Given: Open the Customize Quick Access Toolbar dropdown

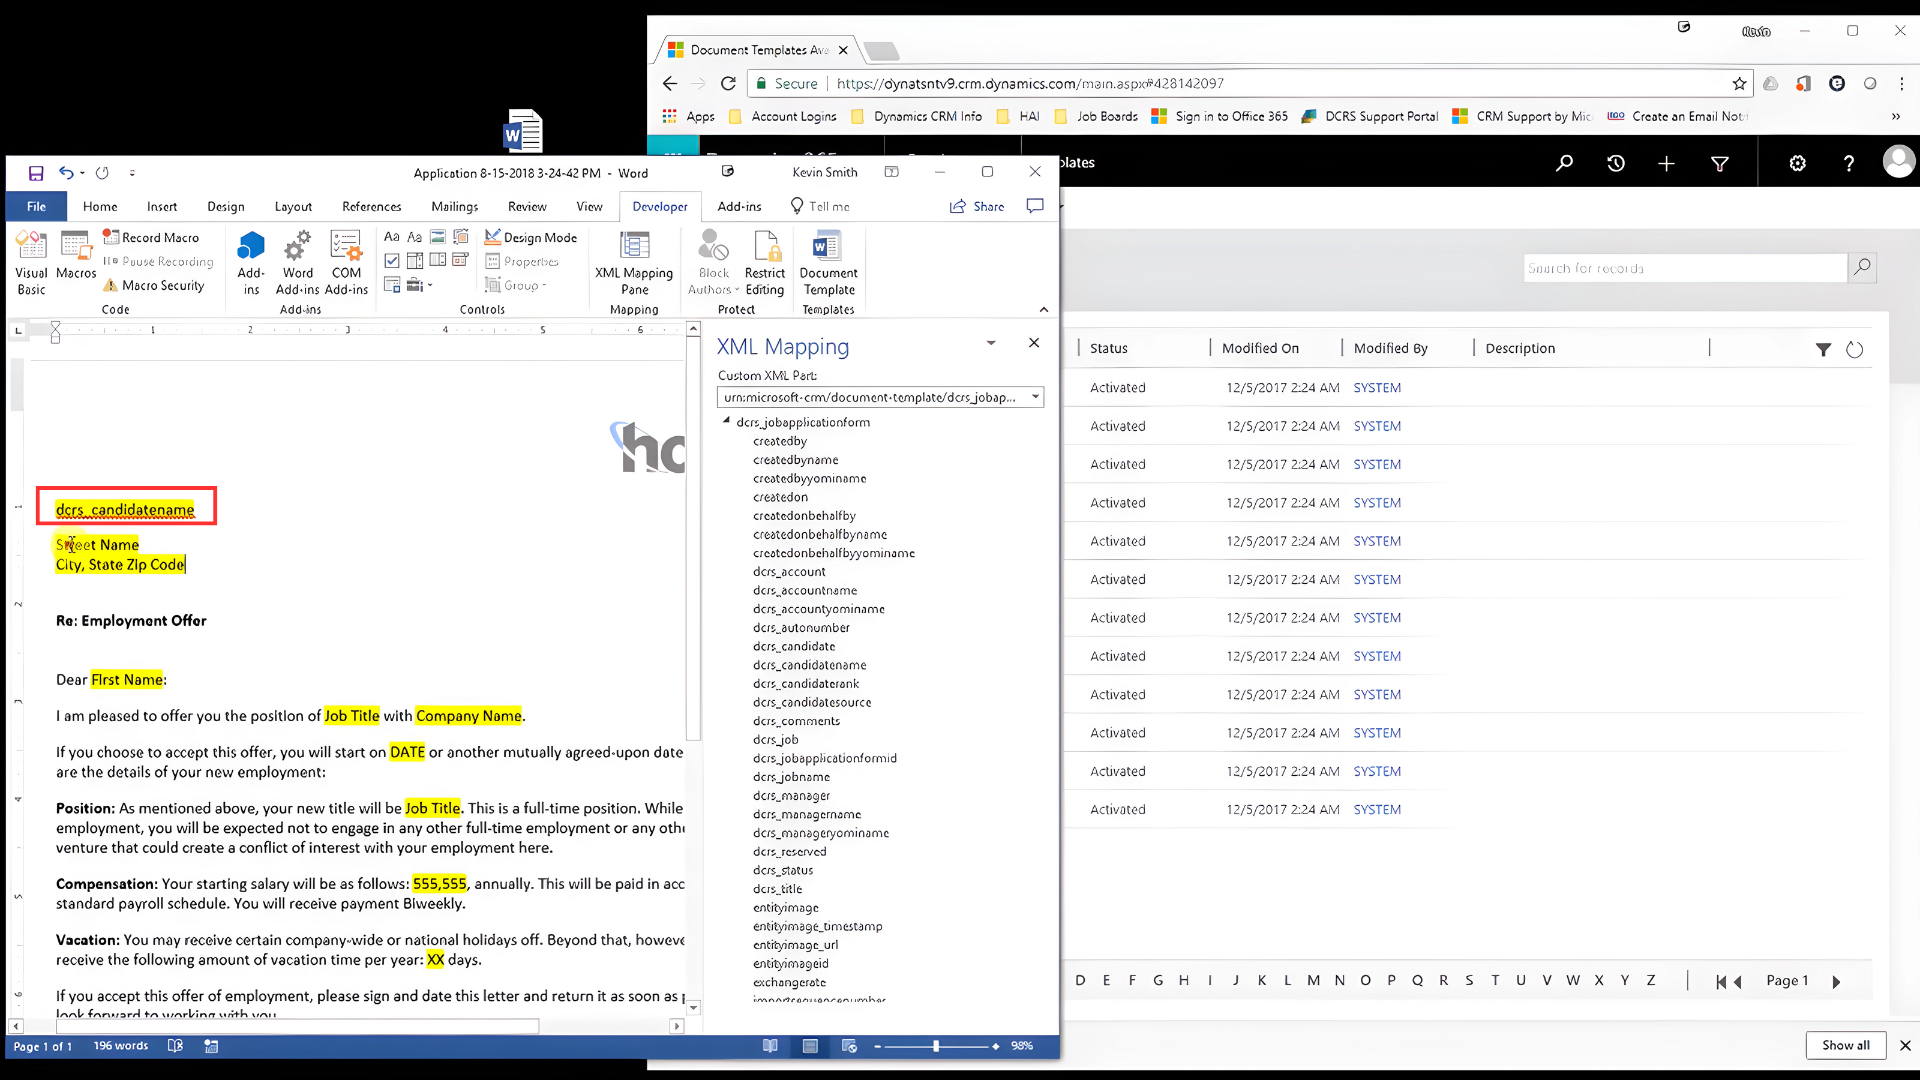Looking at the screenshot, I should pos(132,173).
